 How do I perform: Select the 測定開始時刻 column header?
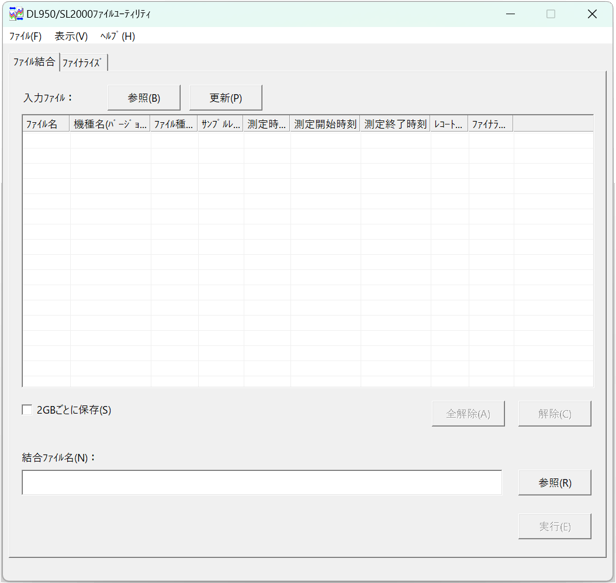tap(325, 125)
